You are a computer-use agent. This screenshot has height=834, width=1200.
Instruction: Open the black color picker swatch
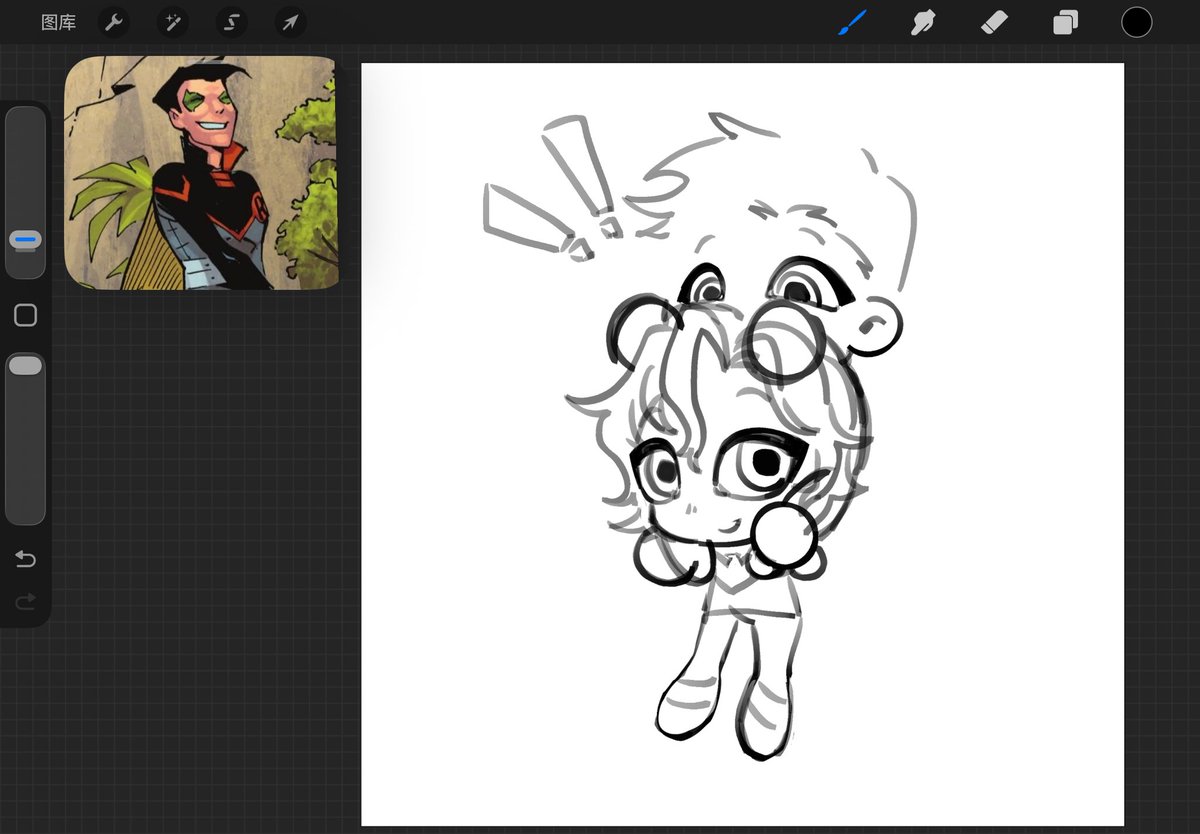[x=1136, y=22]
